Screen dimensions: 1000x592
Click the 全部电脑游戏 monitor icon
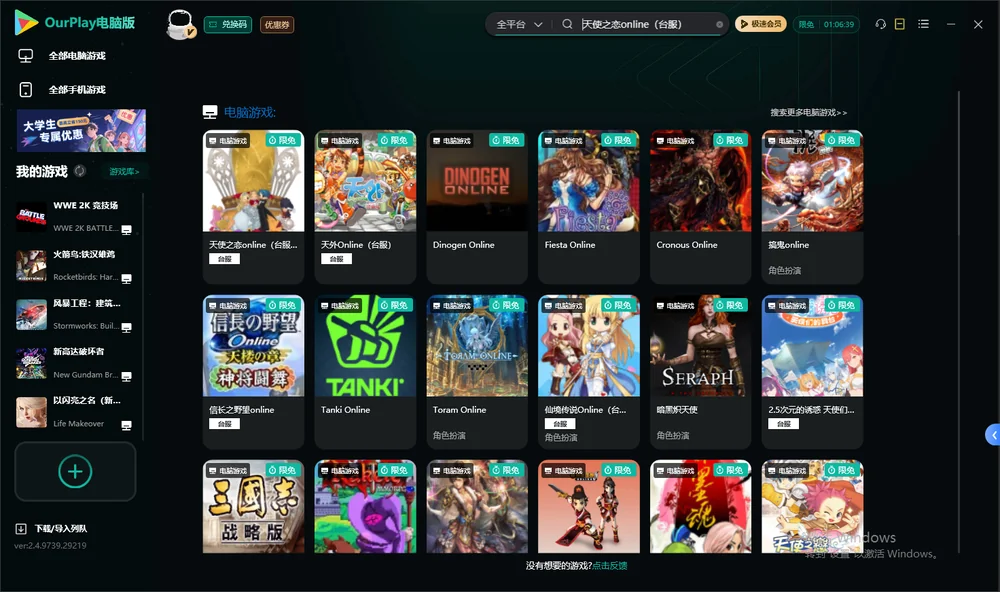[26, 56]
